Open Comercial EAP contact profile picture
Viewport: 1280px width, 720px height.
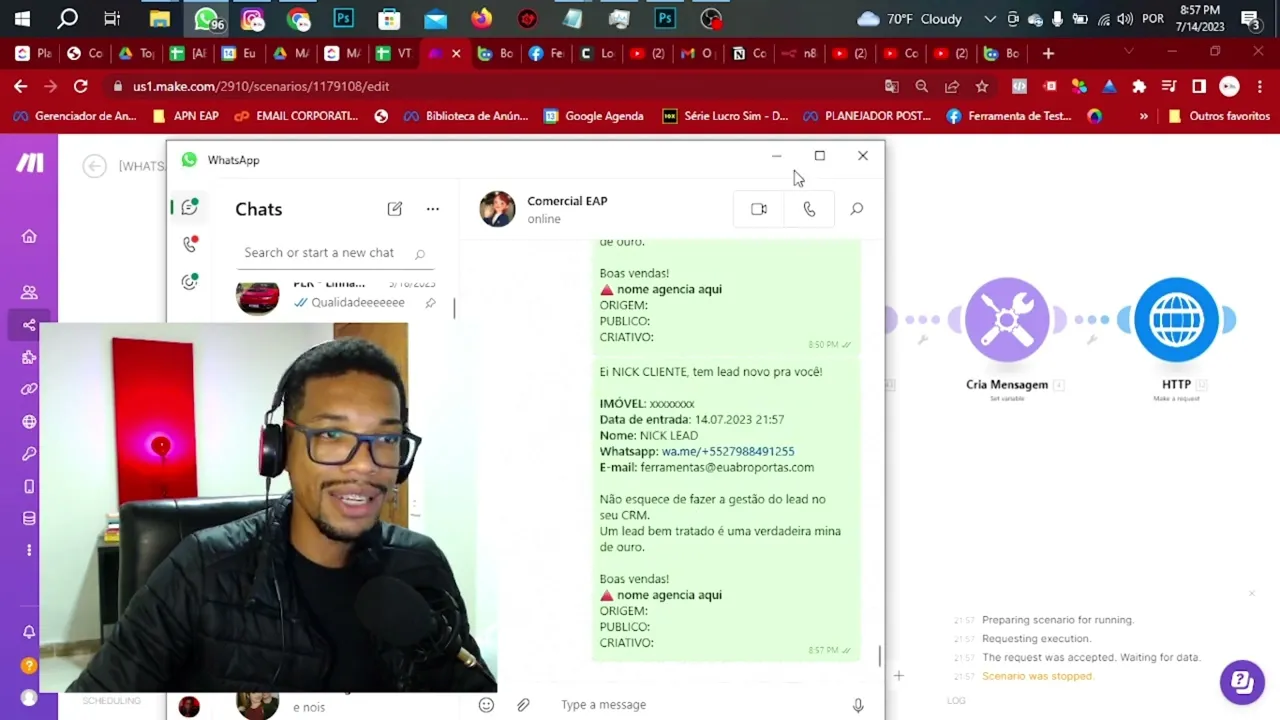coord(497,209)
